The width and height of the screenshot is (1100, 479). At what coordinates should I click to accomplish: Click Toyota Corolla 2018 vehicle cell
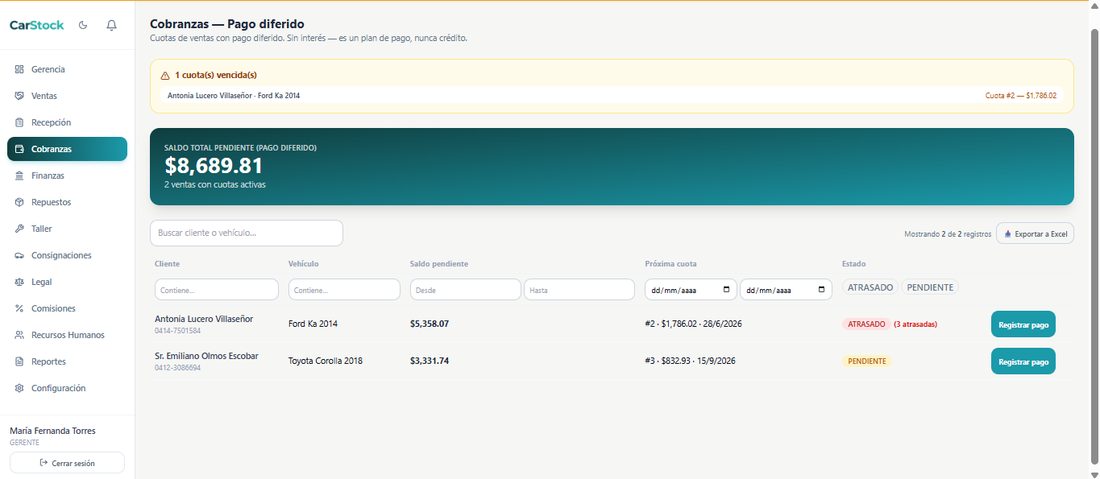click(x=326, y=361)
